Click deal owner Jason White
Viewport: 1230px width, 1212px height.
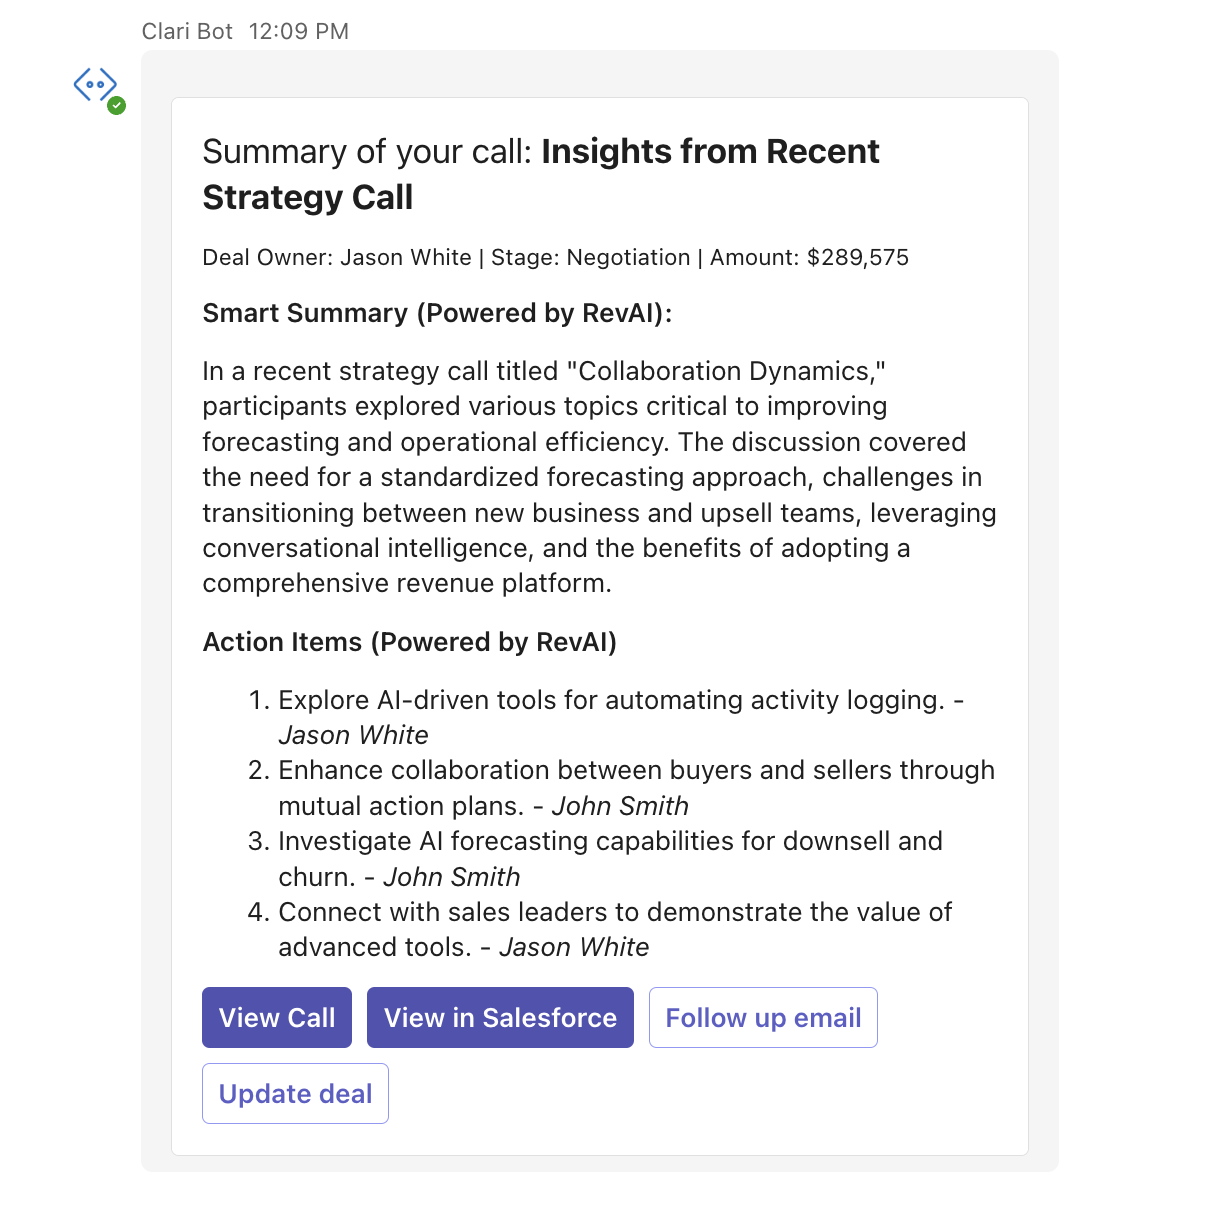point(405,257)
